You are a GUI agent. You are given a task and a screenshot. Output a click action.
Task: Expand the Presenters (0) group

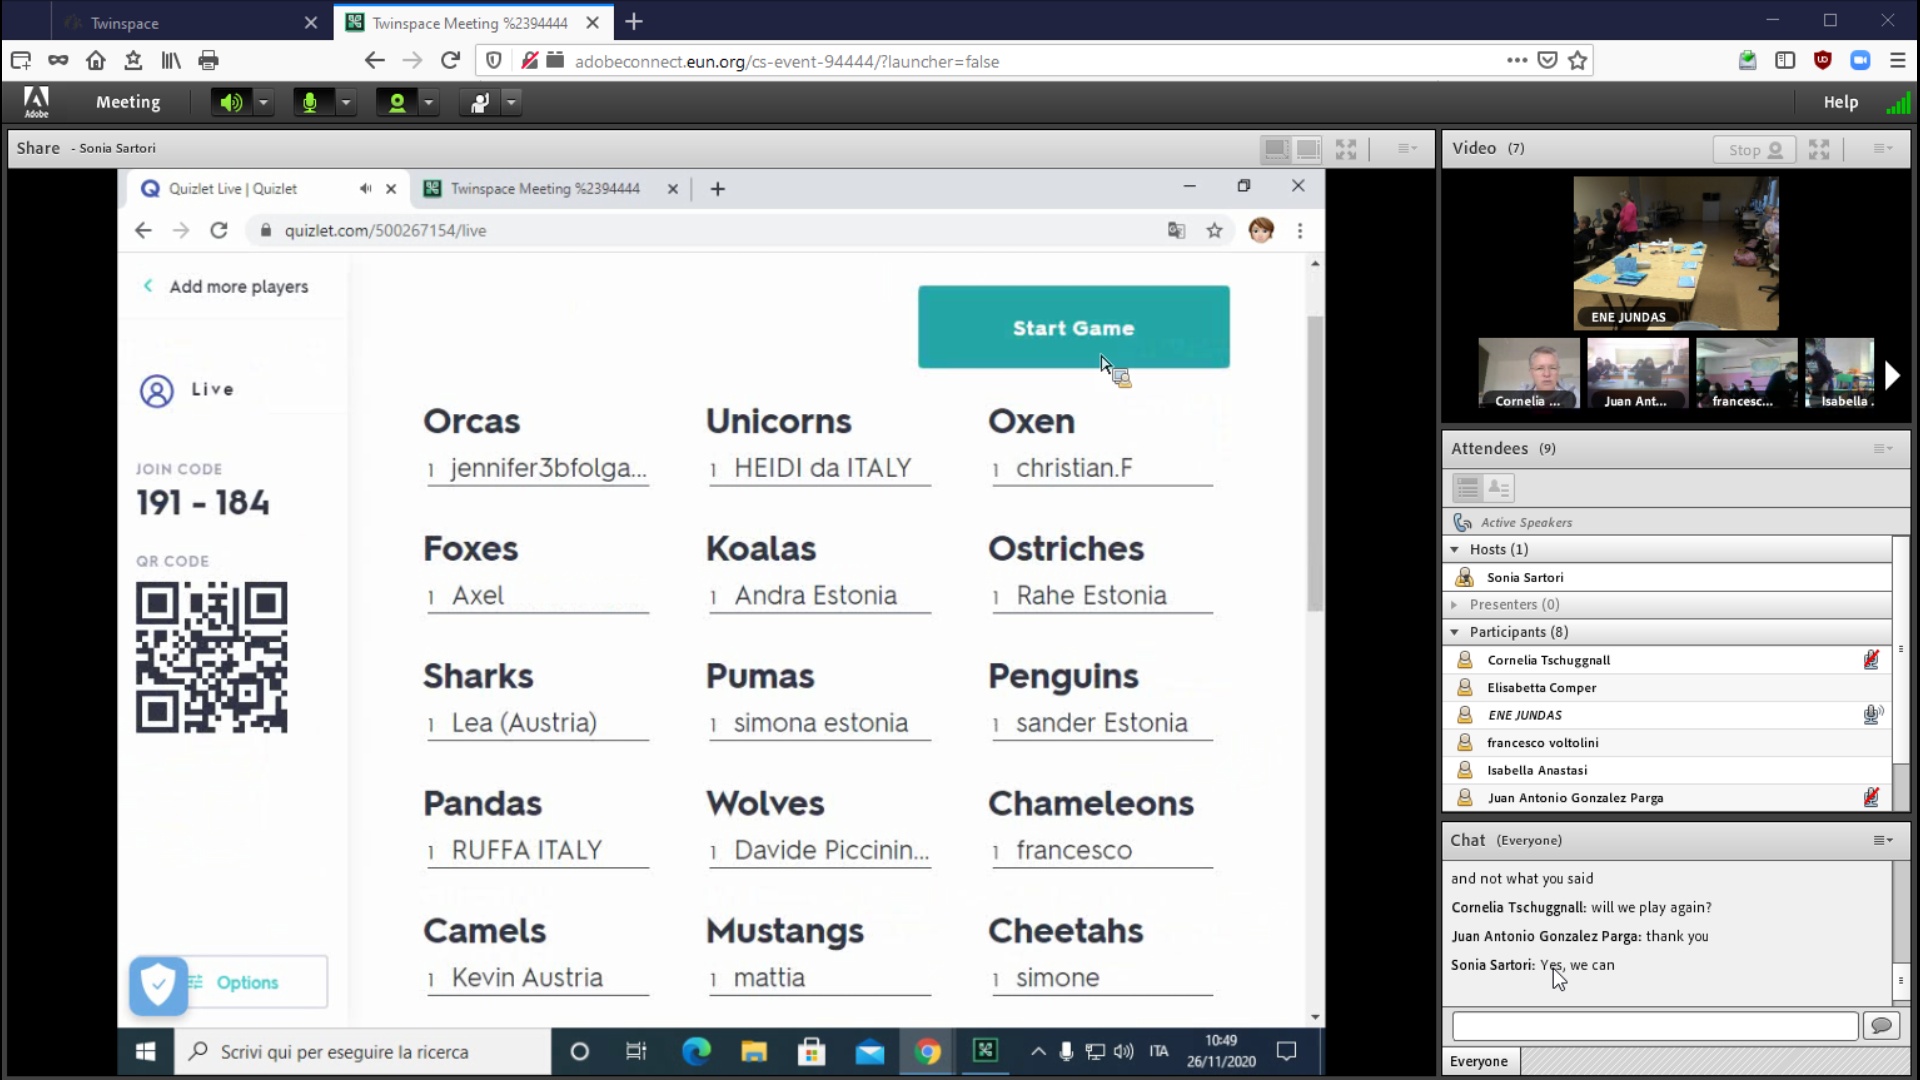coord(1455,604)
